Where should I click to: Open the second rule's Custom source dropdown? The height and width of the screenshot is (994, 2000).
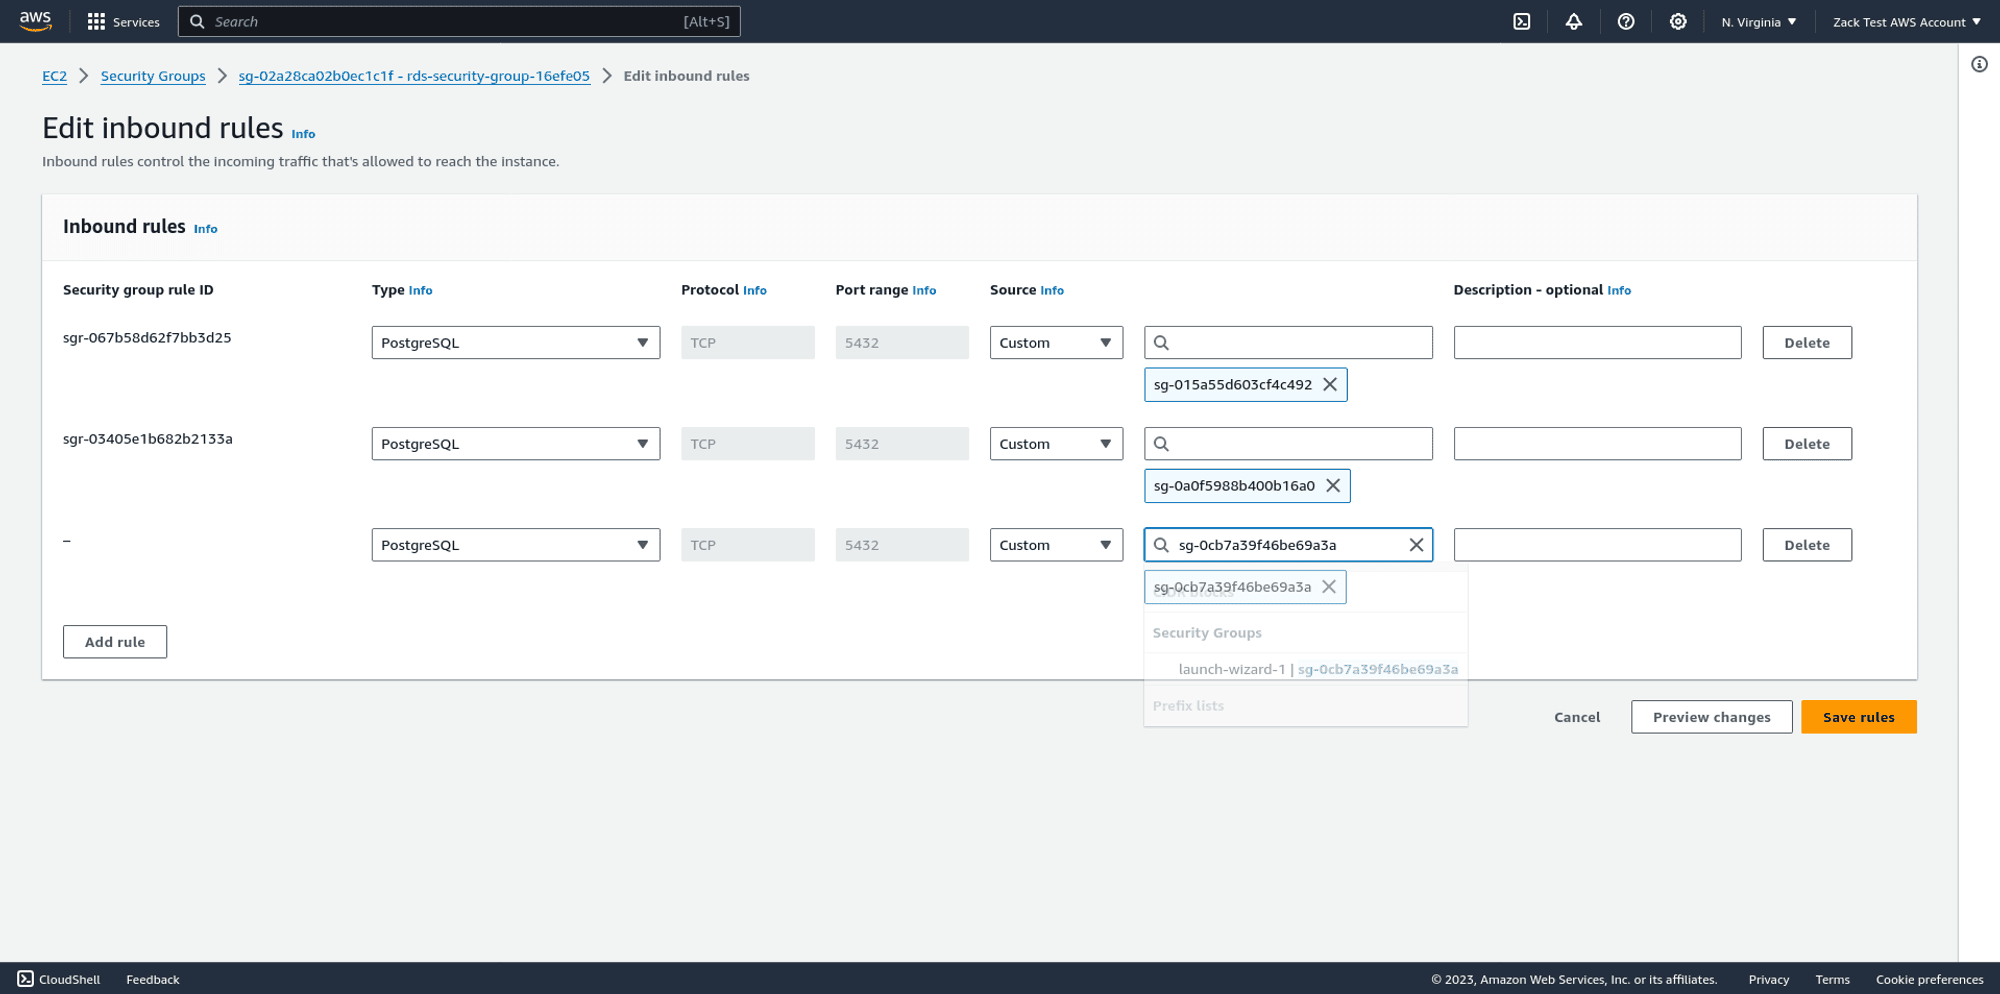1055,443
